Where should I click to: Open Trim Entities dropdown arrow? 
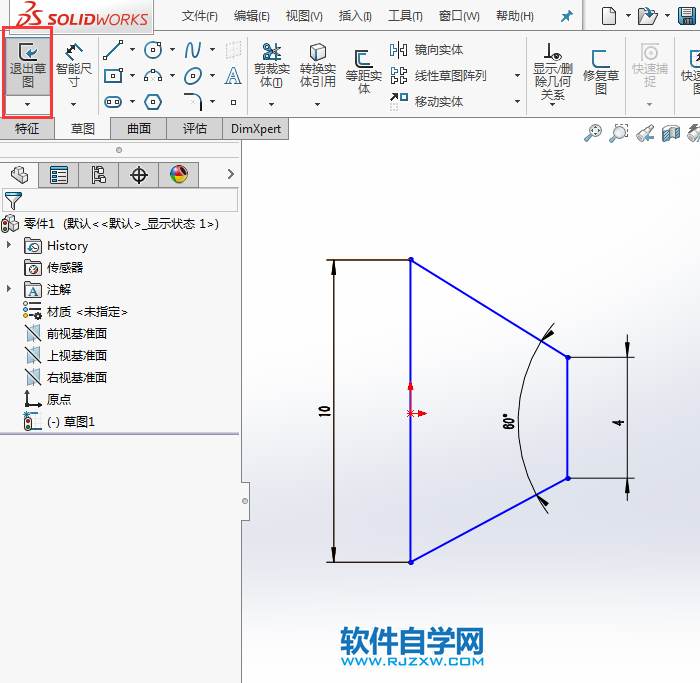point(271,104)
